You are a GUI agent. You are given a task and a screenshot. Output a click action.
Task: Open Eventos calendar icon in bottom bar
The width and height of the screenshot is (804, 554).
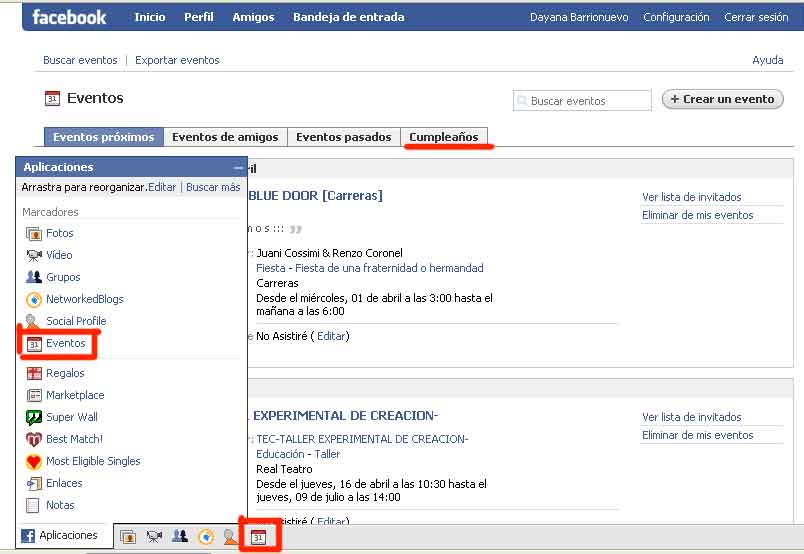258,537
